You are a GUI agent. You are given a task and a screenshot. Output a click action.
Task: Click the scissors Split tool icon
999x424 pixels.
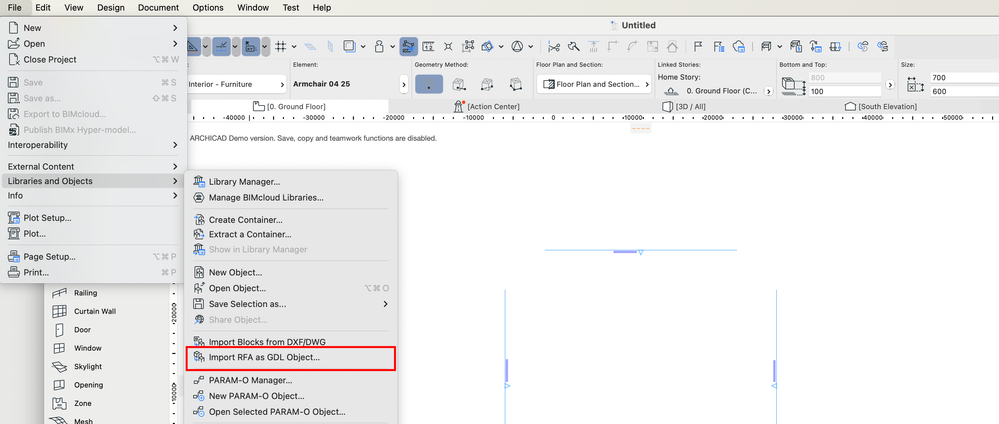[x=554, y=47]
